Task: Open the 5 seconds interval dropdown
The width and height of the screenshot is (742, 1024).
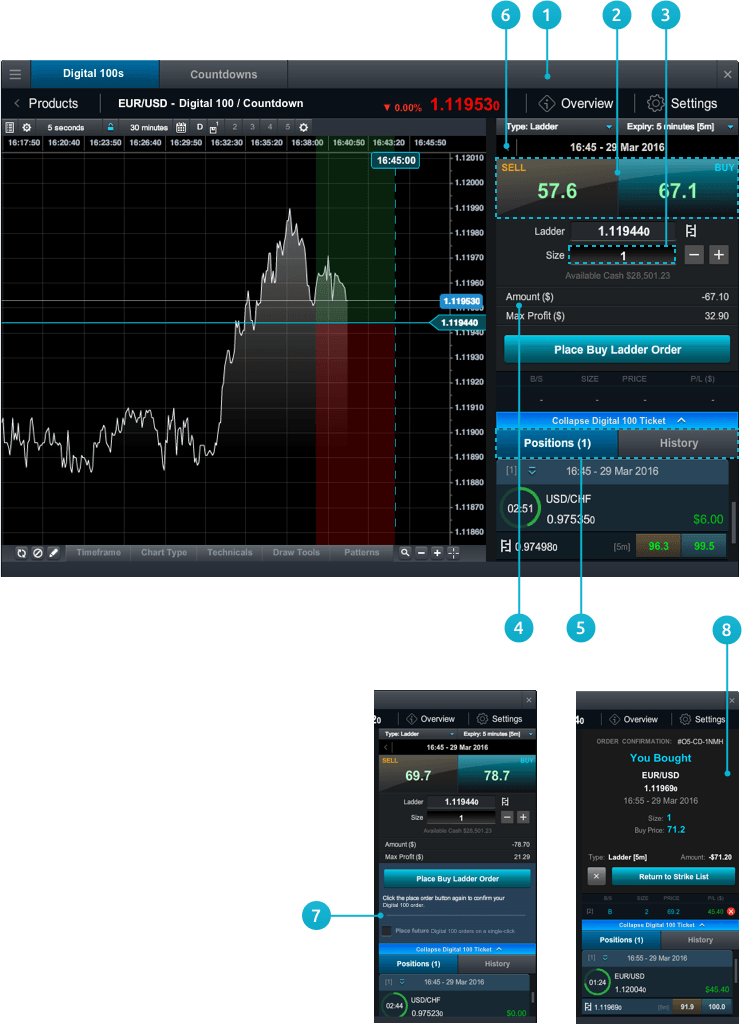Action: pos(66,127)
